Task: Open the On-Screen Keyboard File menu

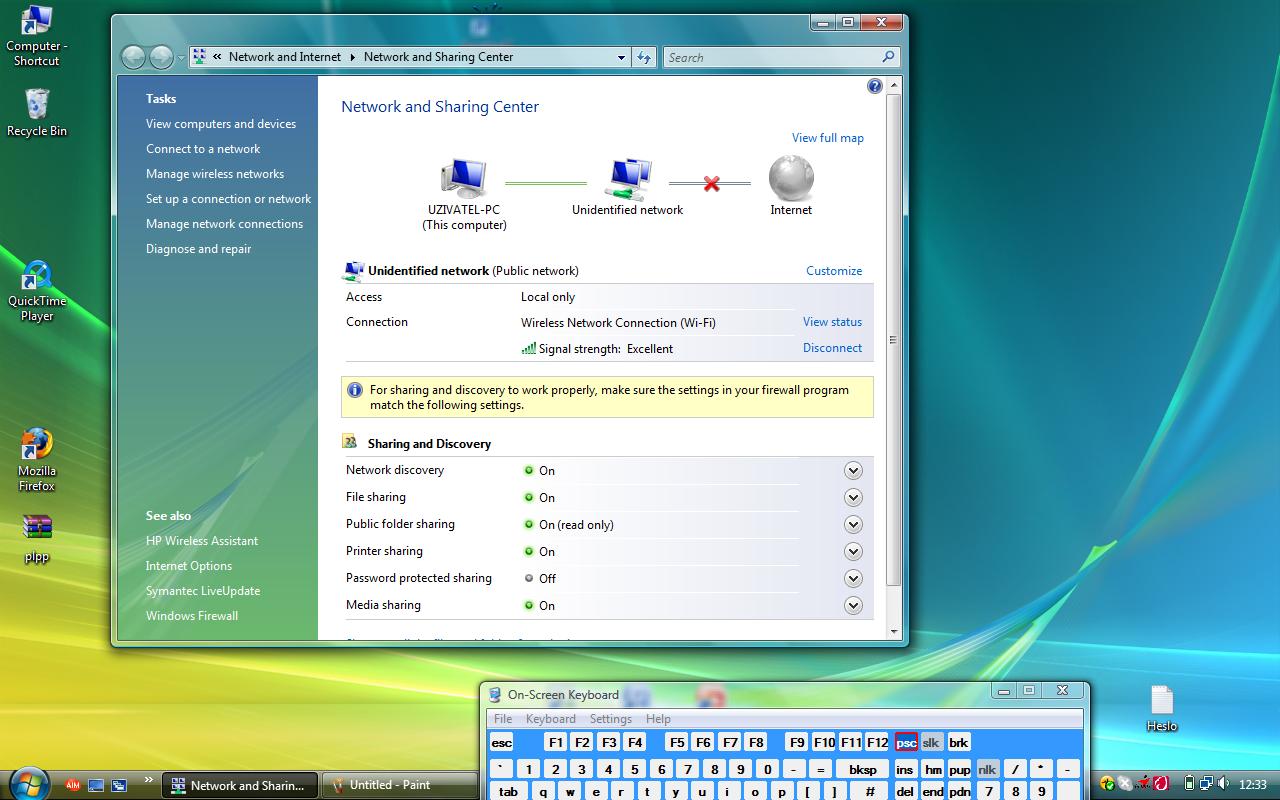Action: (503, 719)
